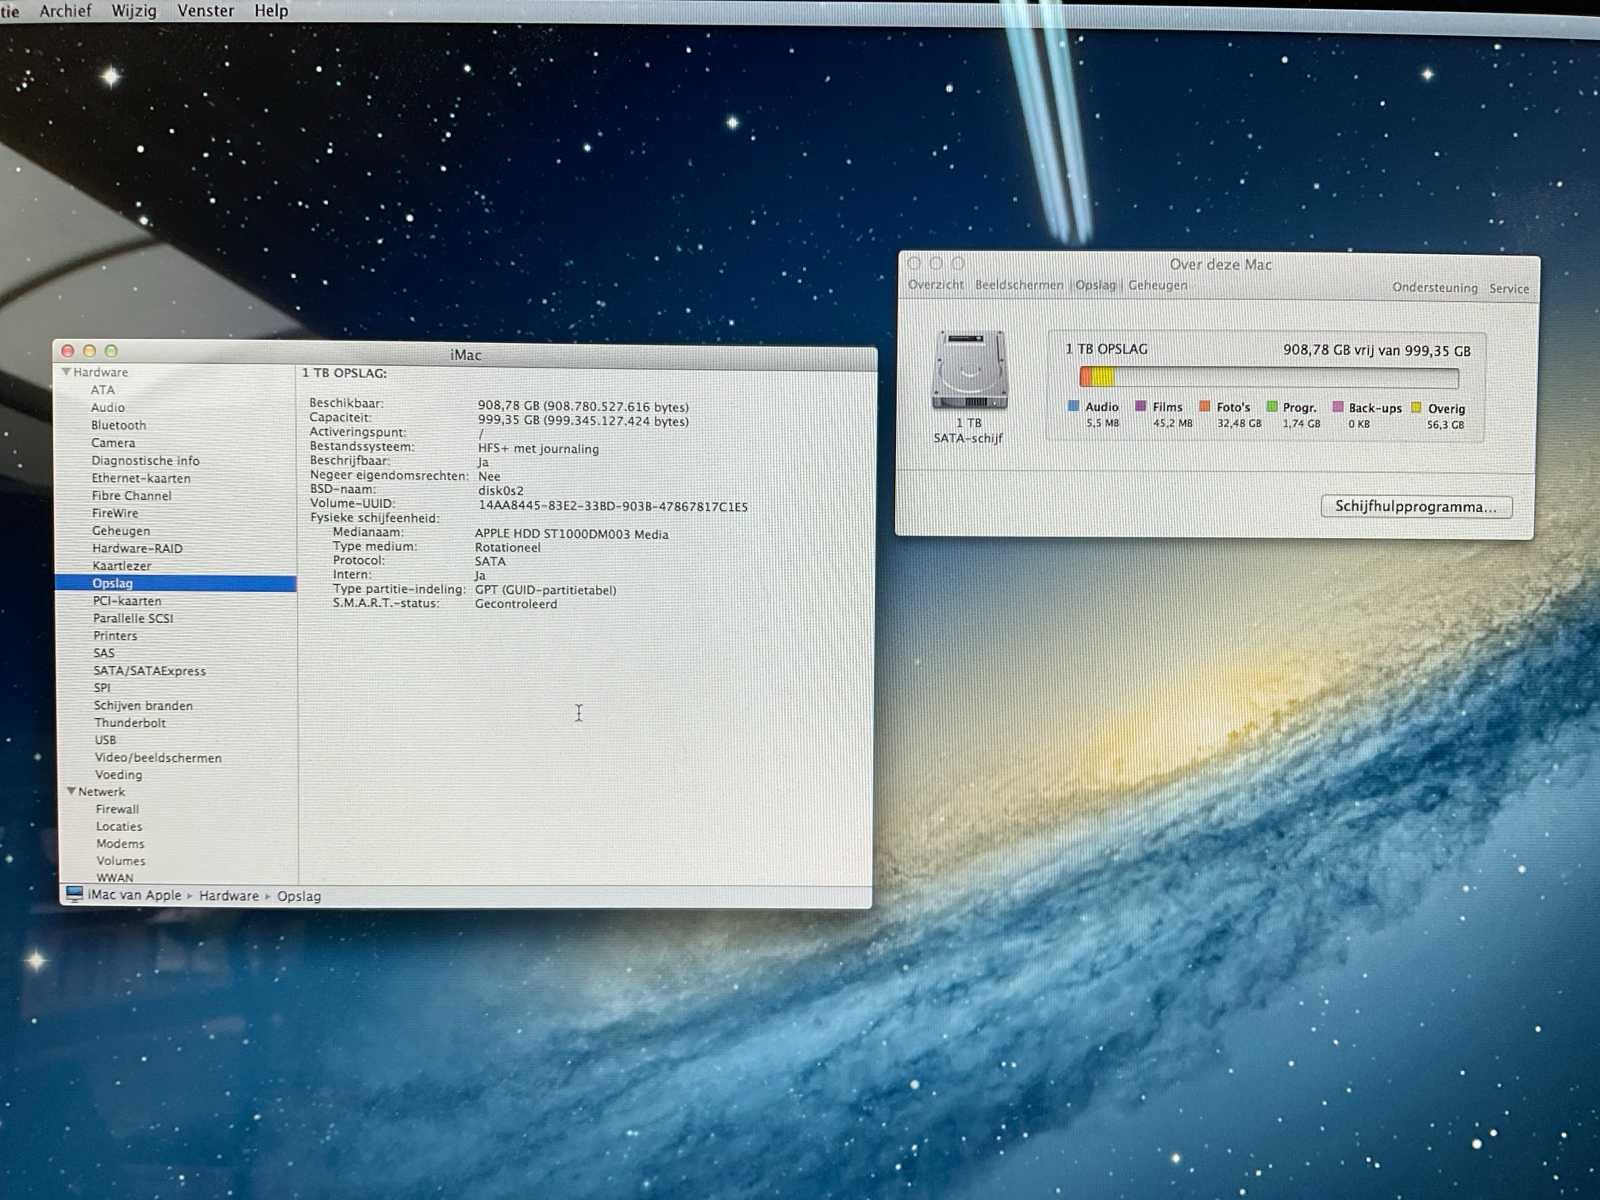Click the yellow Overig legend swatch
Viewport: 1600px width, 1200px height.
pos(1416,408)
